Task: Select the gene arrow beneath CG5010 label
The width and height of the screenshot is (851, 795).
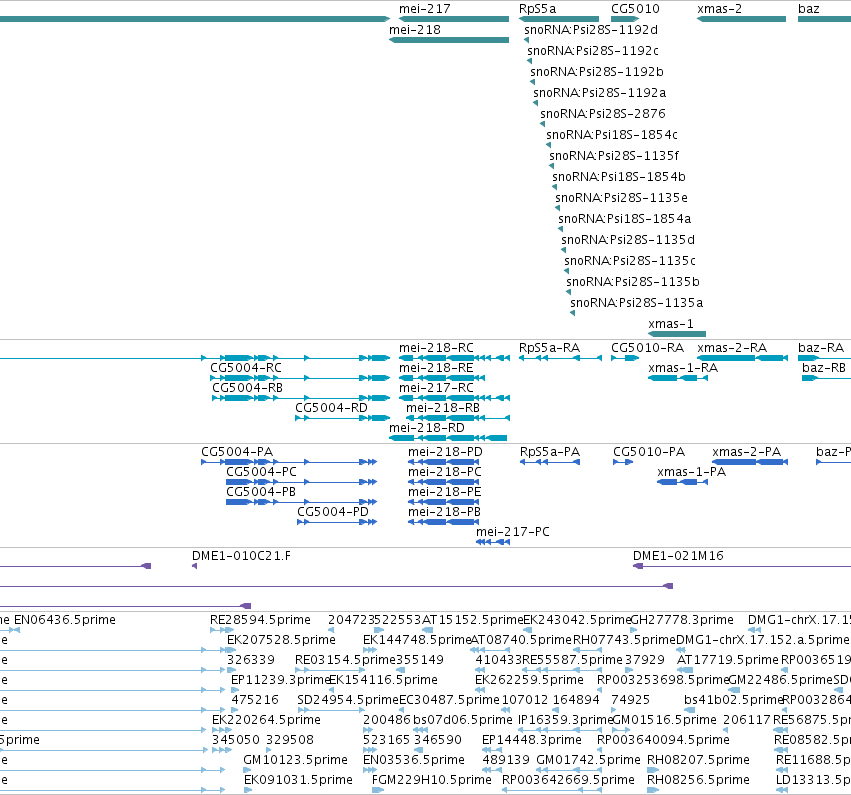Action: point(625,19)
